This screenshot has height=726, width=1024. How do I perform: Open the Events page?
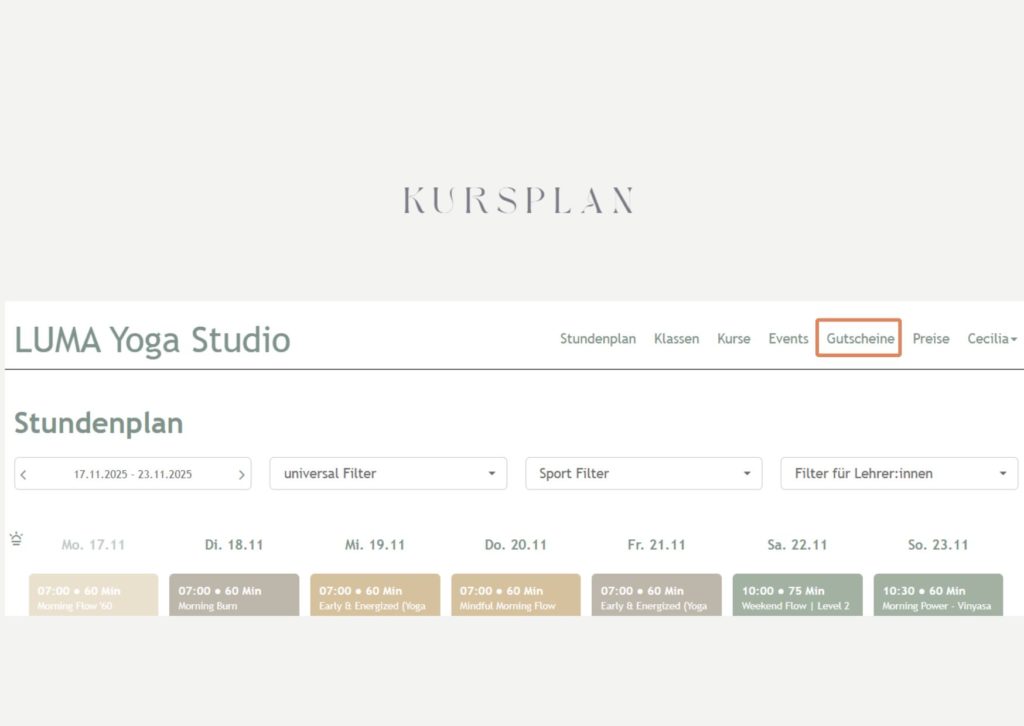(788, 339)
